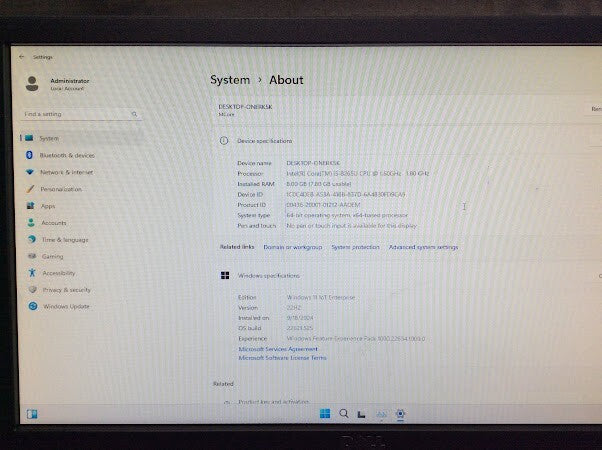Screen dimensions: 602x450
Task: Click System in the breadcrumb header
Action: (x=230, y=80)
